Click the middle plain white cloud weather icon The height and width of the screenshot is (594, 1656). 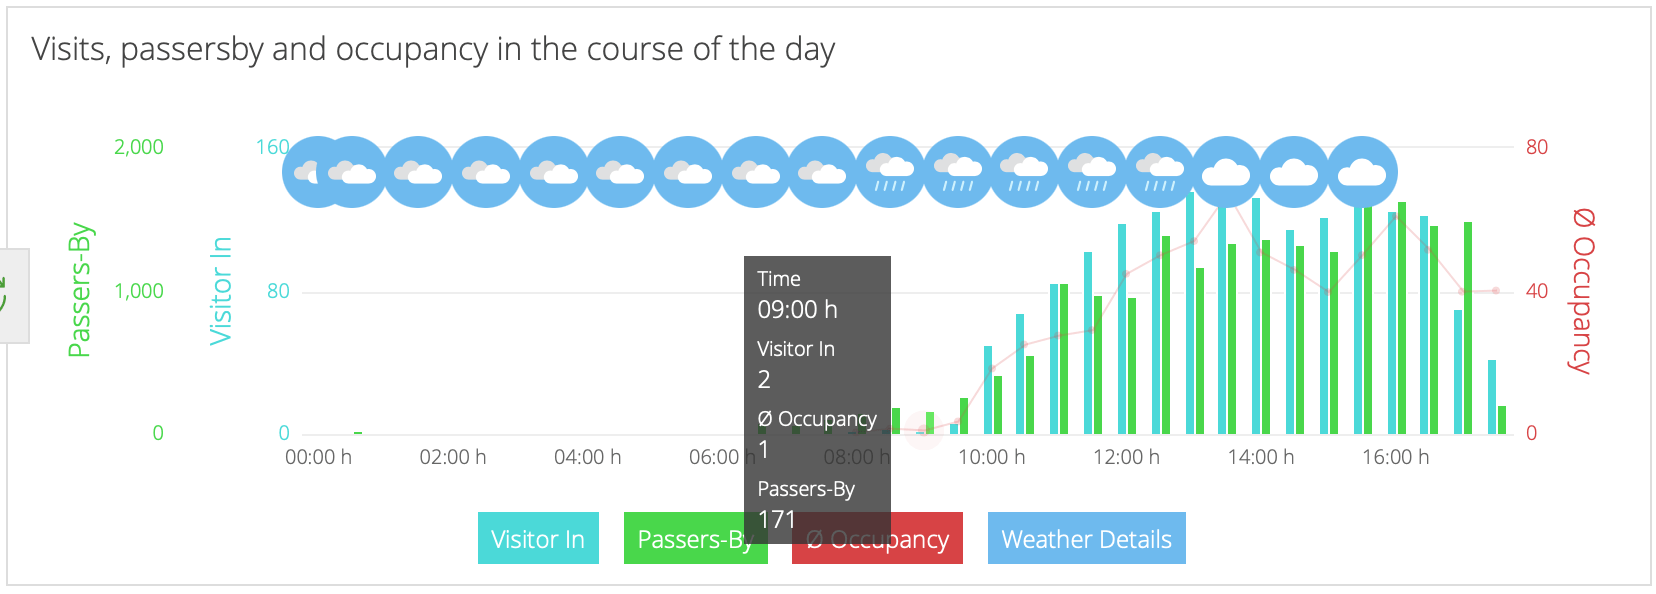(x=1294, y=172)
